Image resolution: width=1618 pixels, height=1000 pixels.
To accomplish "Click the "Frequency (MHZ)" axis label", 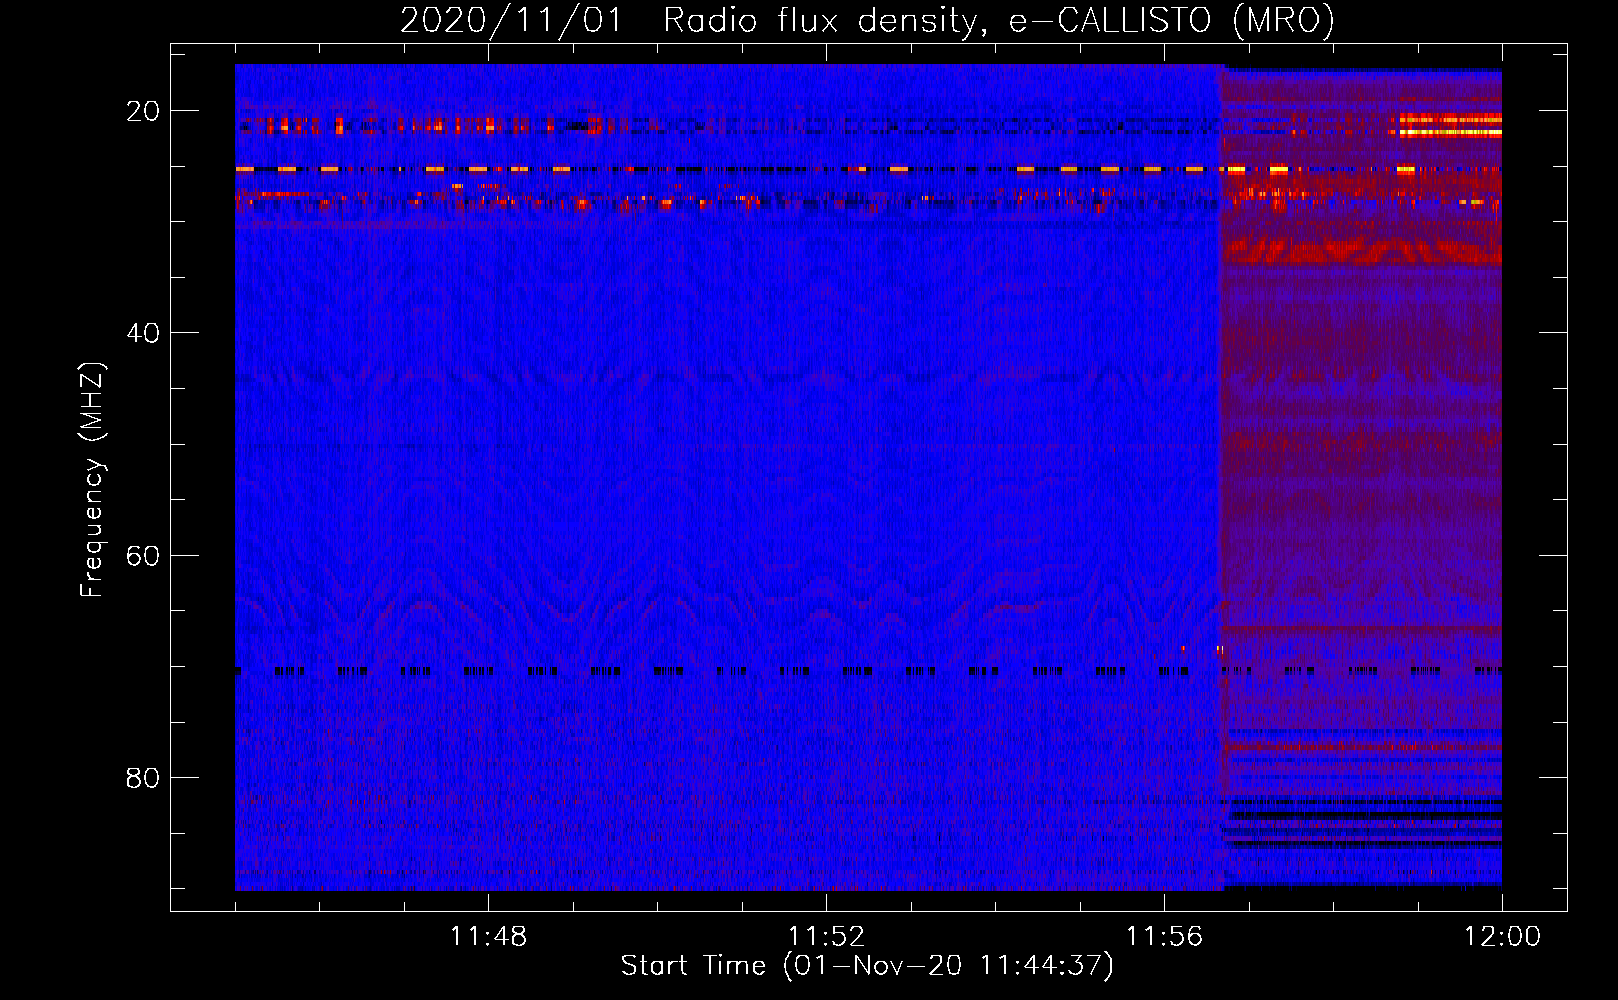I will pyautogui.click(x=92, y=480).
